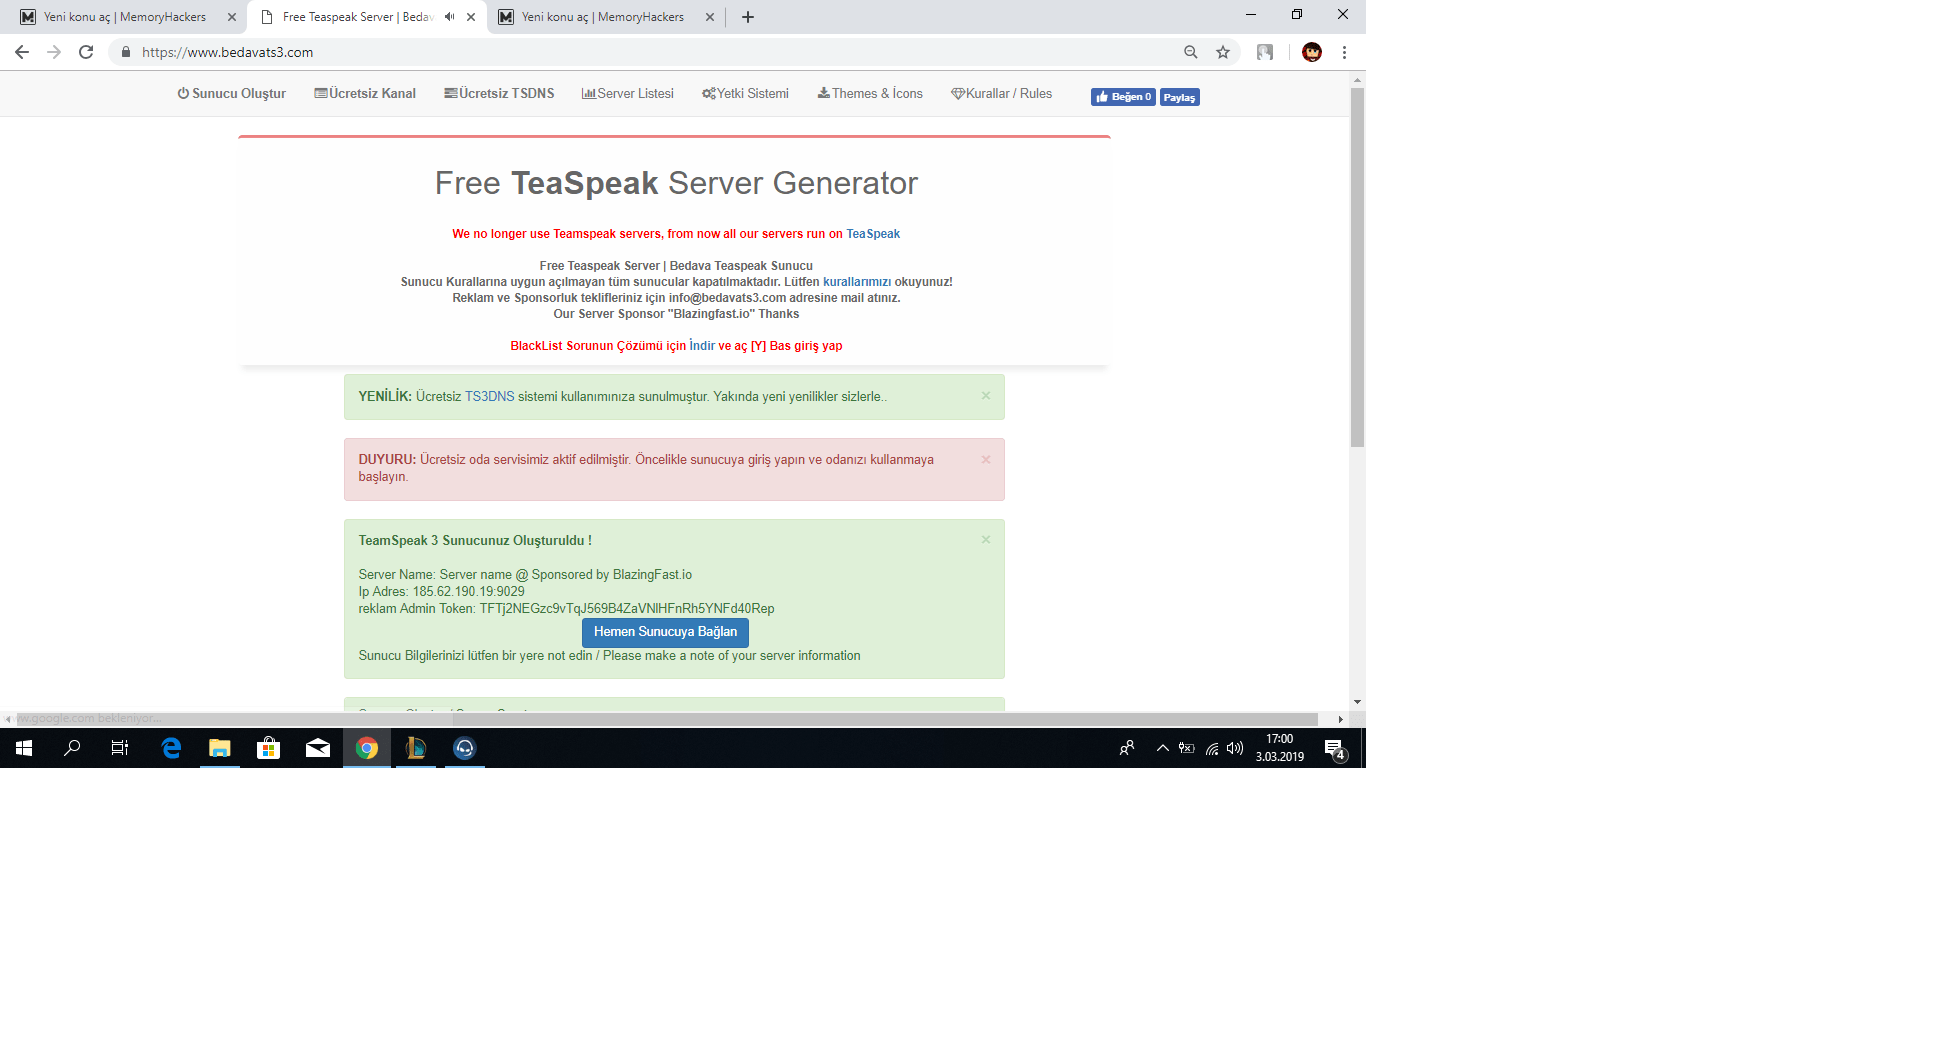Bookmark this page with the star

click(1222, 52)
